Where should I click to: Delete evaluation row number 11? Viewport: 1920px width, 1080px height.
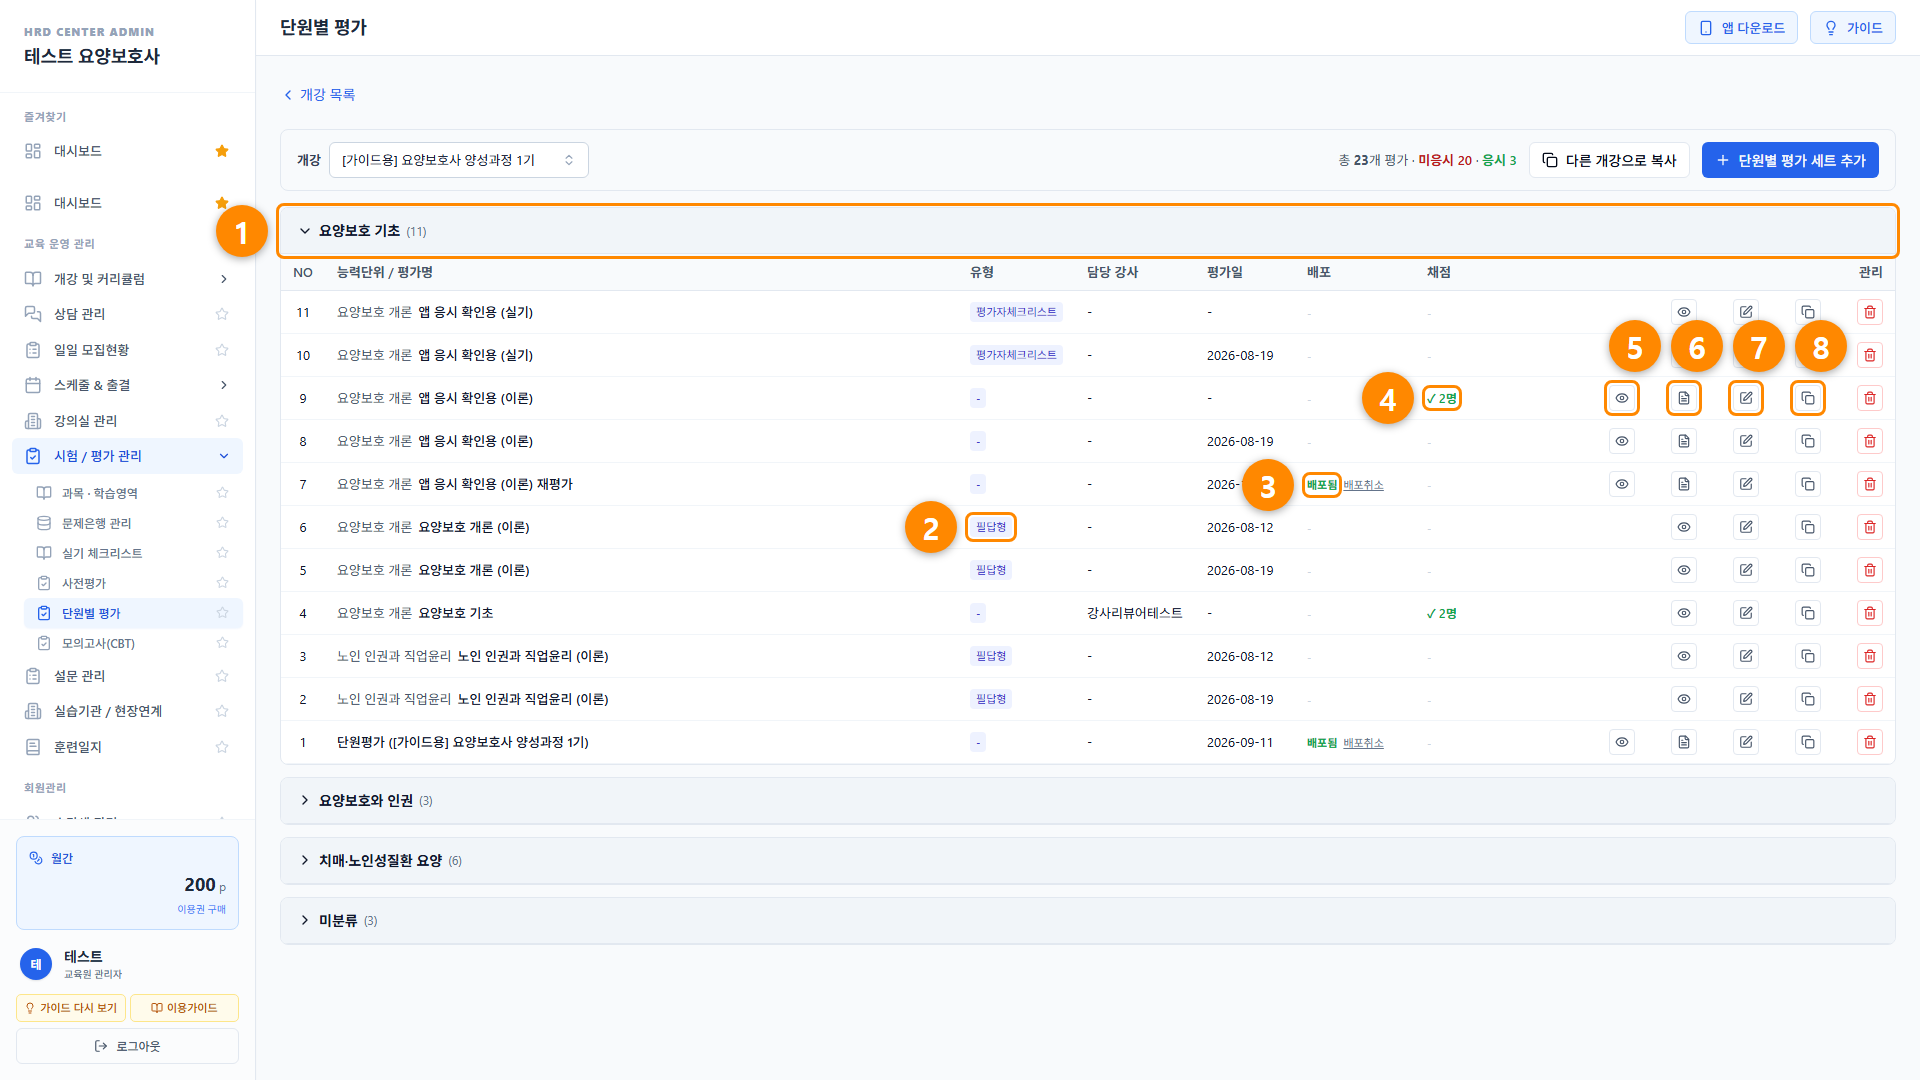coord(1869,312)
